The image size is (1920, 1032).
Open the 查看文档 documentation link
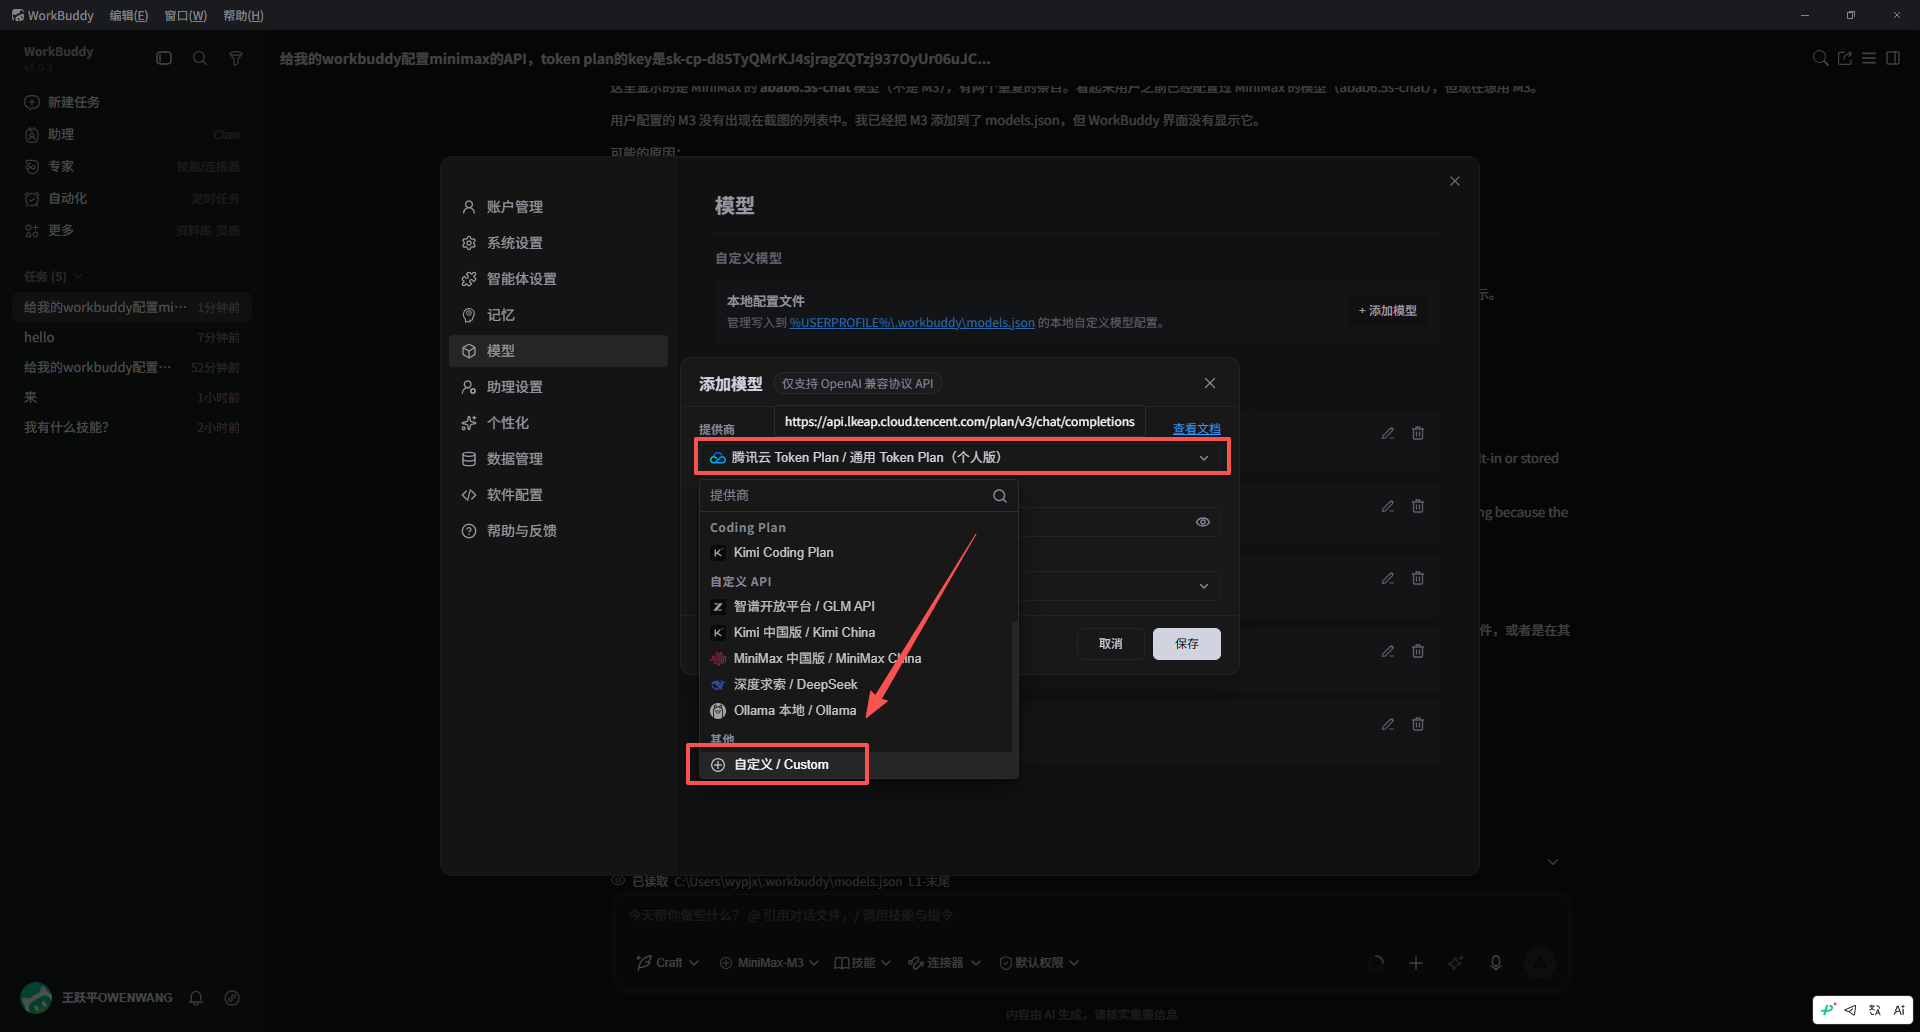pyautogui.click(x=1196, y=429)
